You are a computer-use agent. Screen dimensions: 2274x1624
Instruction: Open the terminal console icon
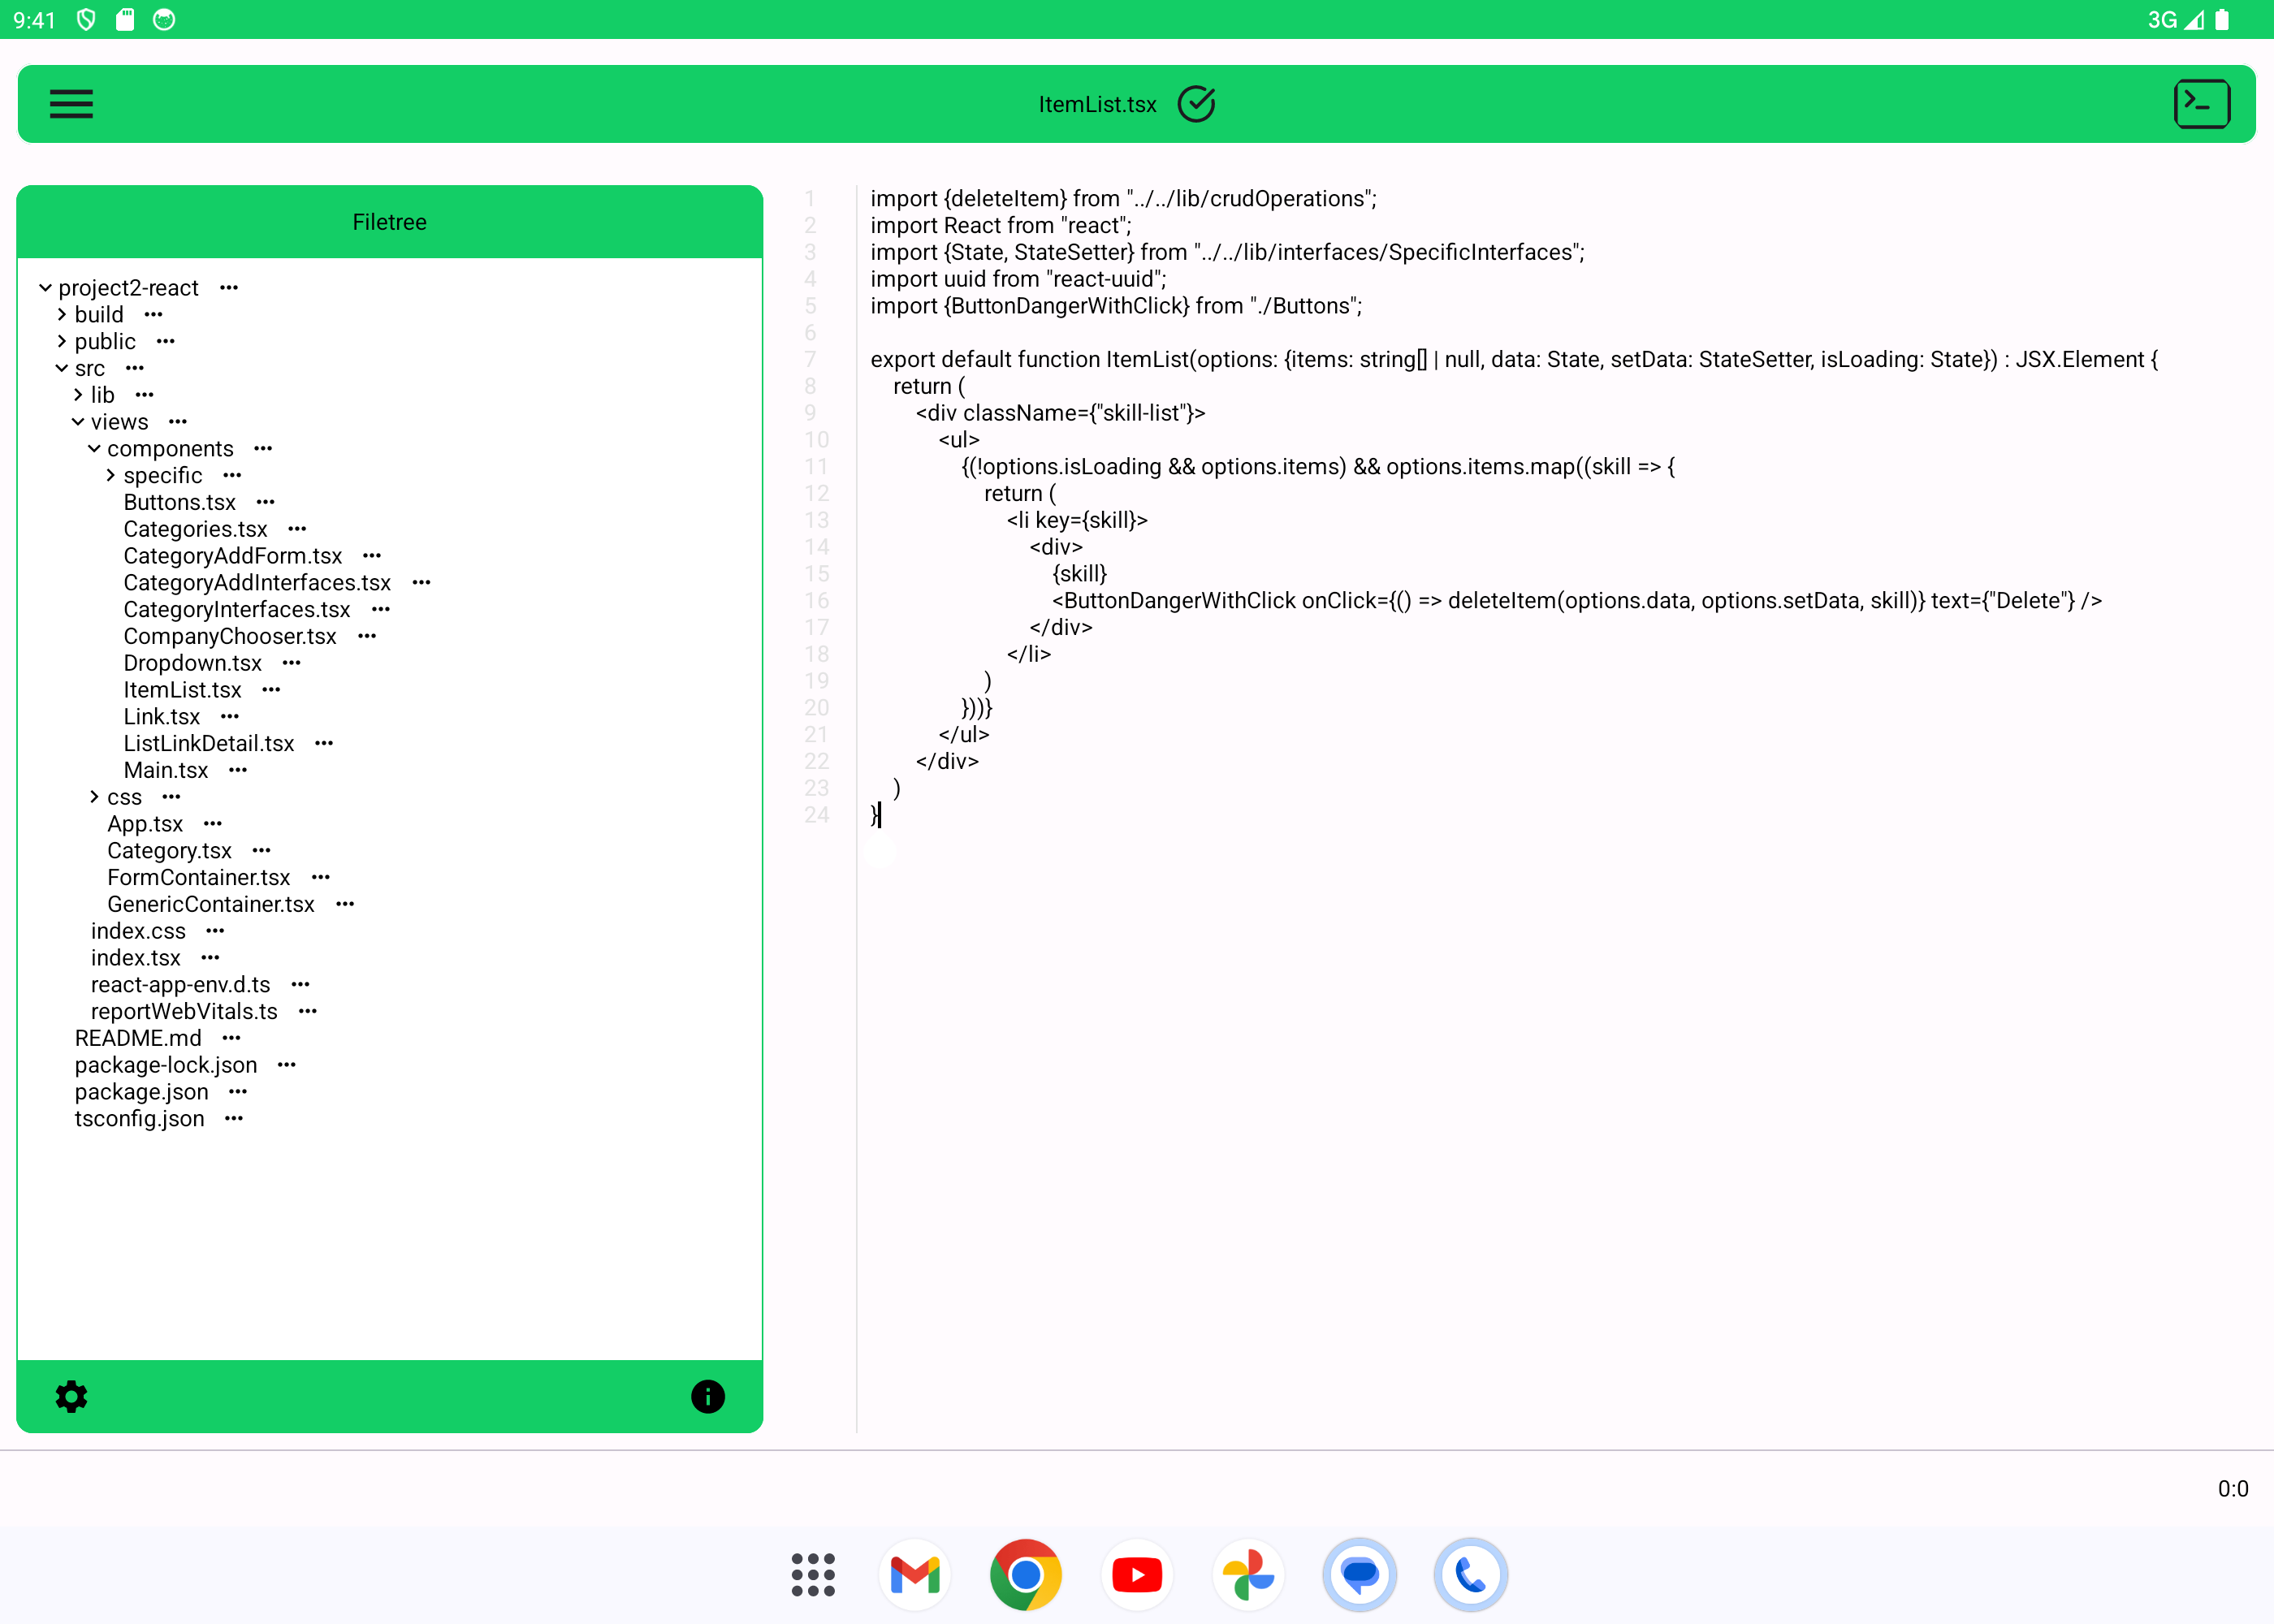[x=2201, y=104]
